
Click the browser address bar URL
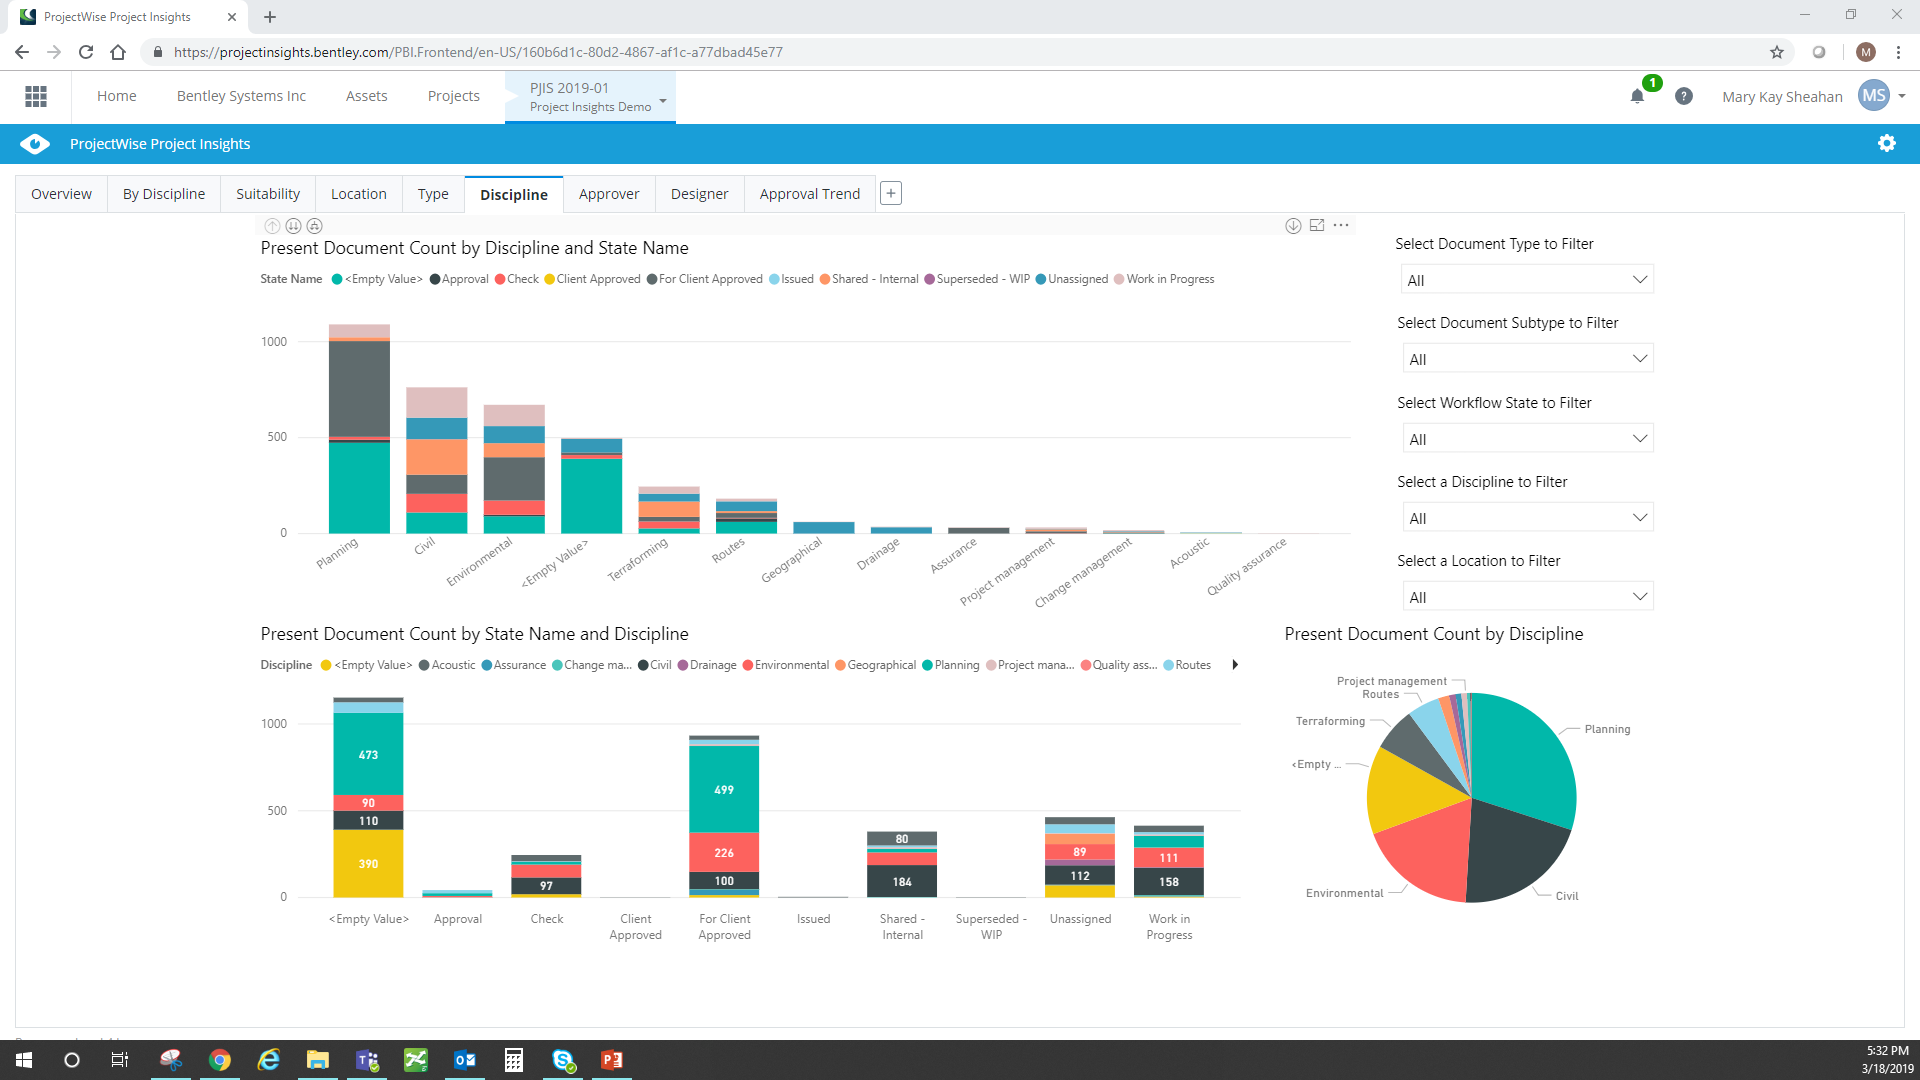click(478, 52)
